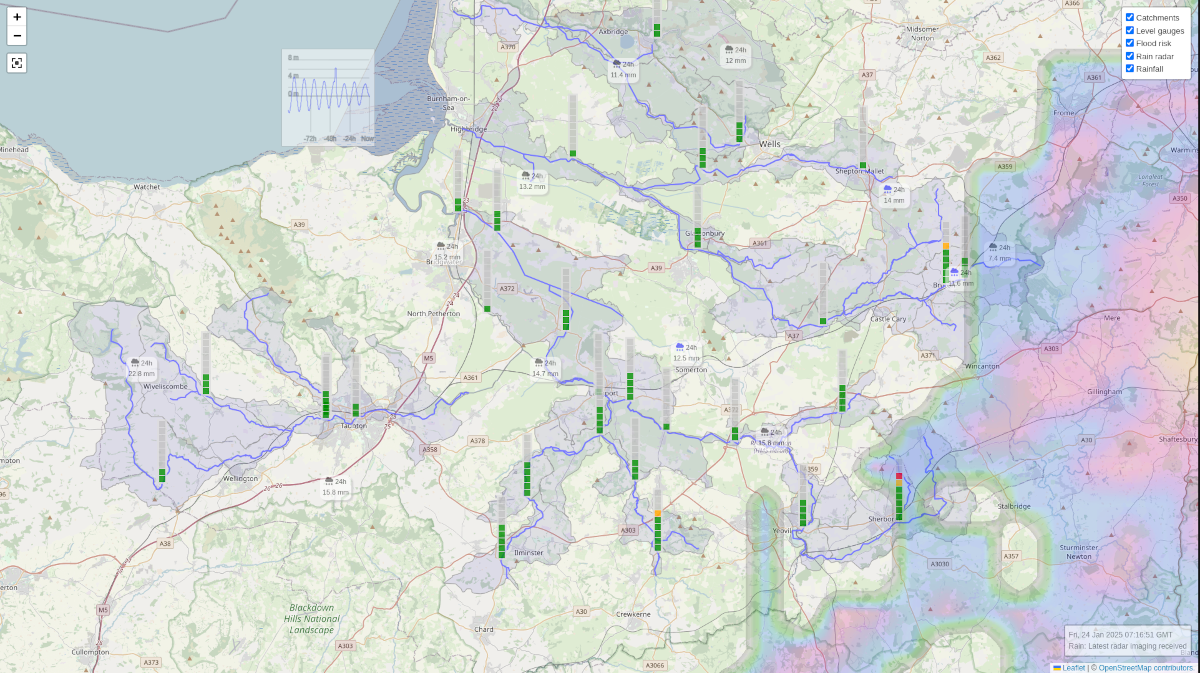Click the 12 mm rainfall marker north of Wells
The width and height of the screenshot is (1200, 673).
(x=735, y=54)
